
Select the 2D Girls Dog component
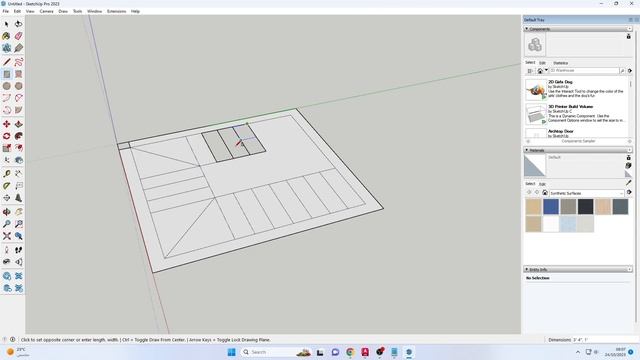[577, 89]
